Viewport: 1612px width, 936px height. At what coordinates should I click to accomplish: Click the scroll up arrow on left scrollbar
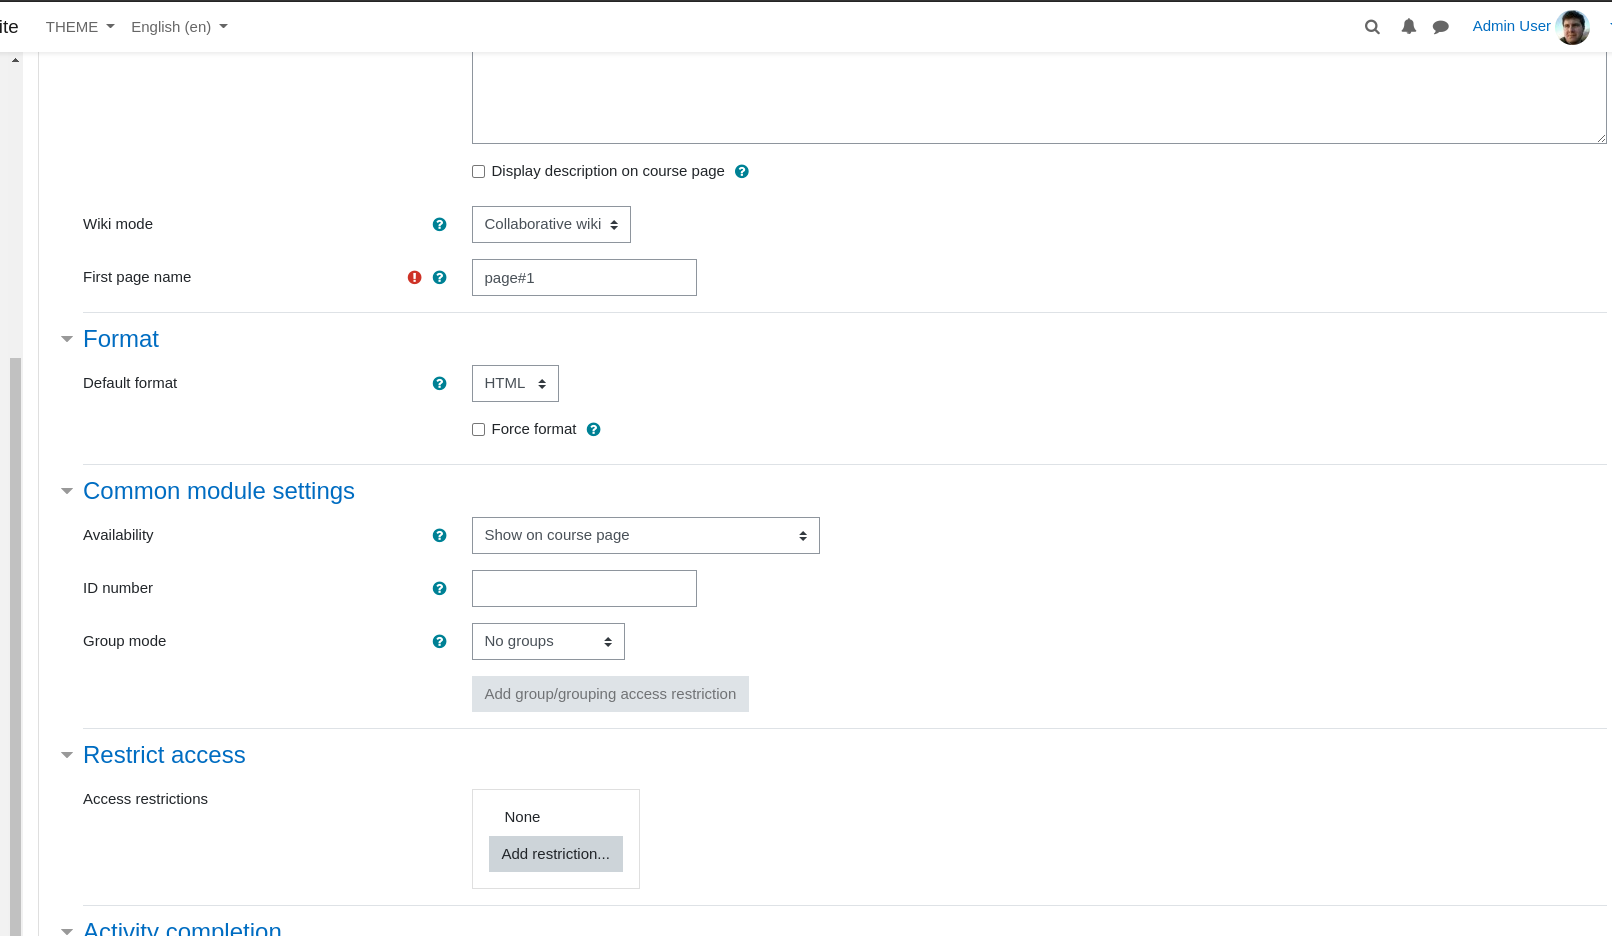coord(15,60)
